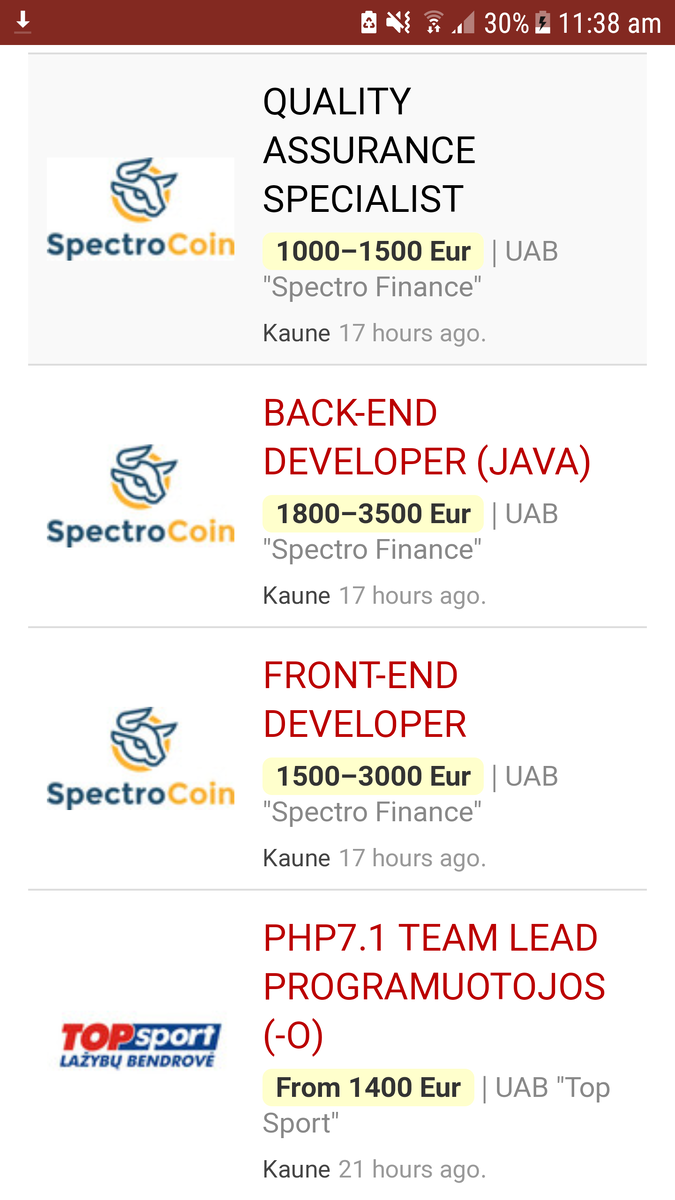The width and height of the screenshot is (675, 1200).
Task: Tap SpectroCoin logo beside Back-End Developer (Java)
Action: pyautogui.click(x=140, y=496)
